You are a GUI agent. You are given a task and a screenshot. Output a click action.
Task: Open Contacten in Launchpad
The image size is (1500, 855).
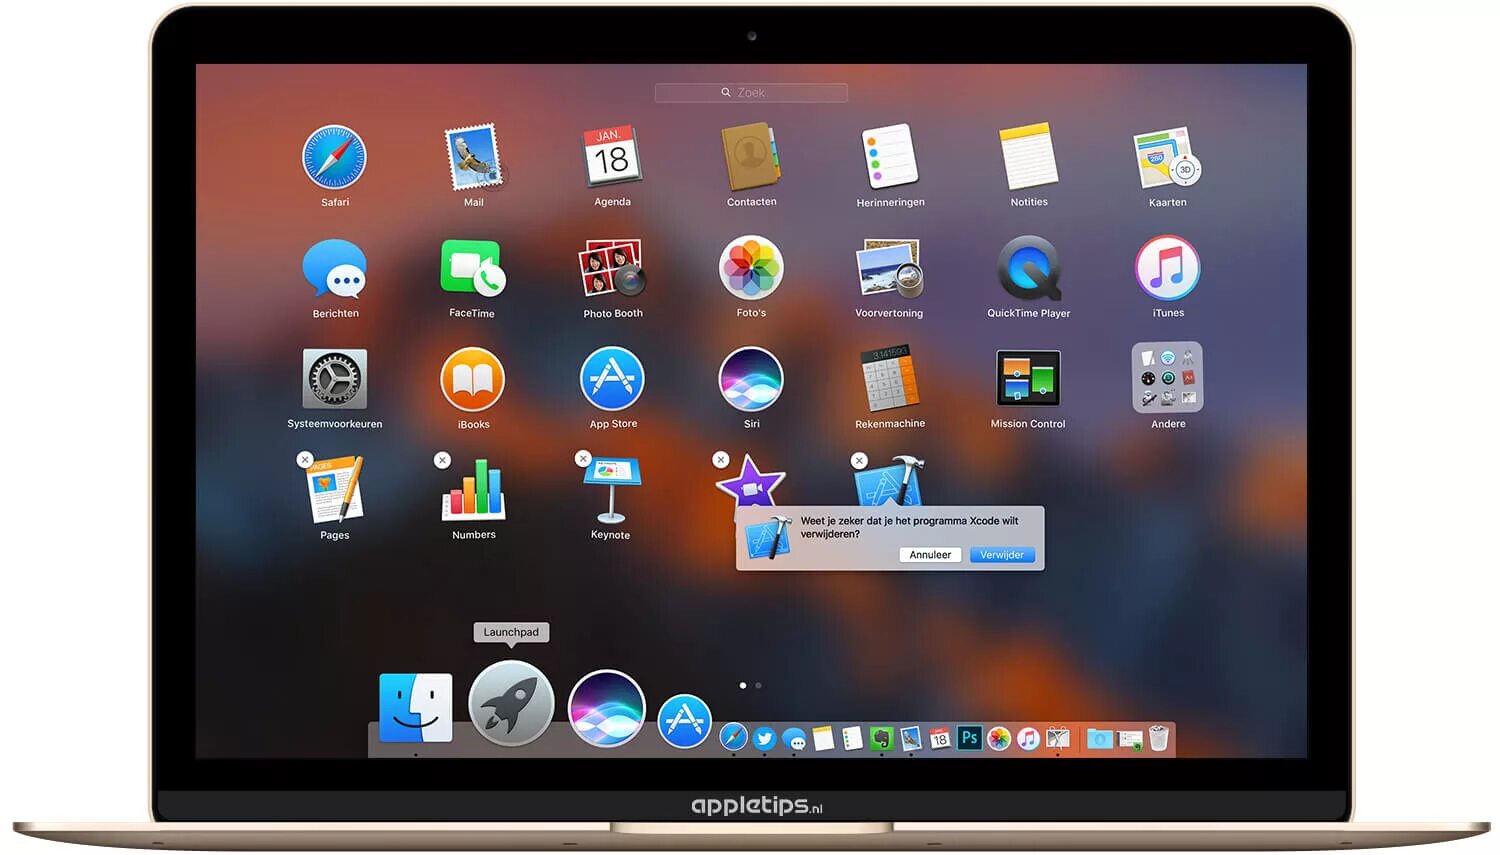(x=750, y=157)
